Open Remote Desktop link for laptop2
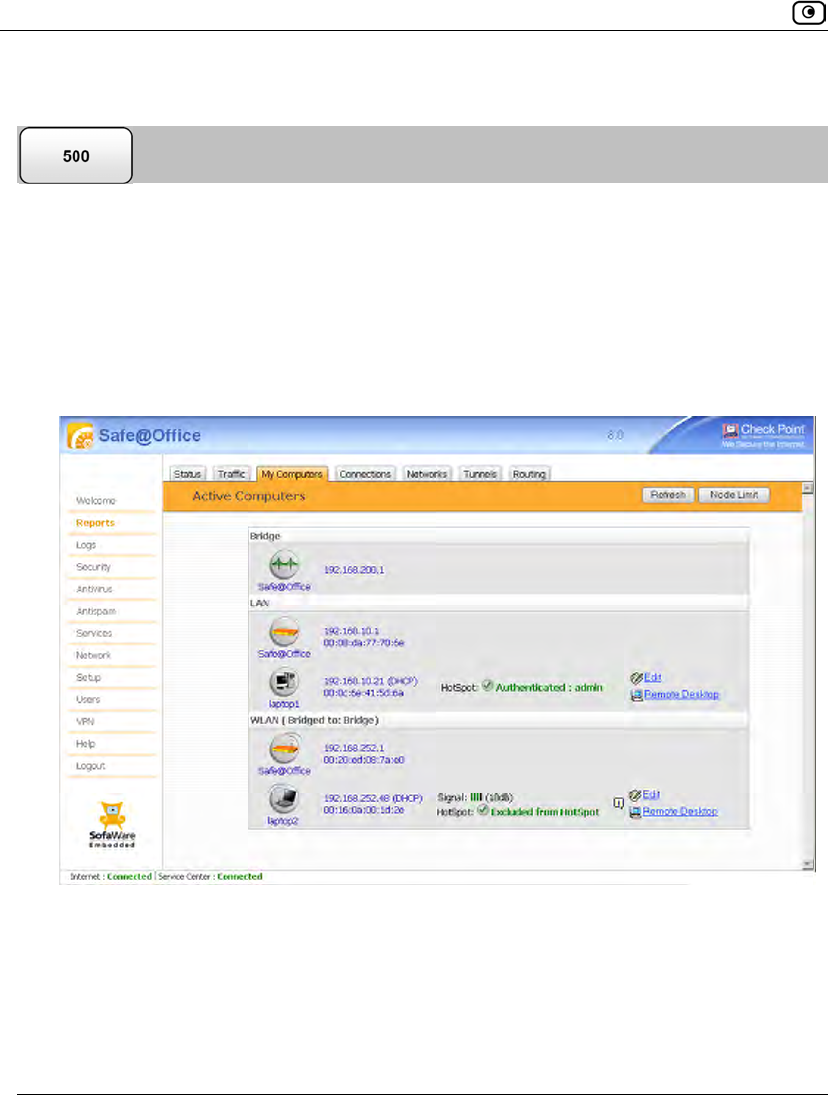 pos(680,812)
